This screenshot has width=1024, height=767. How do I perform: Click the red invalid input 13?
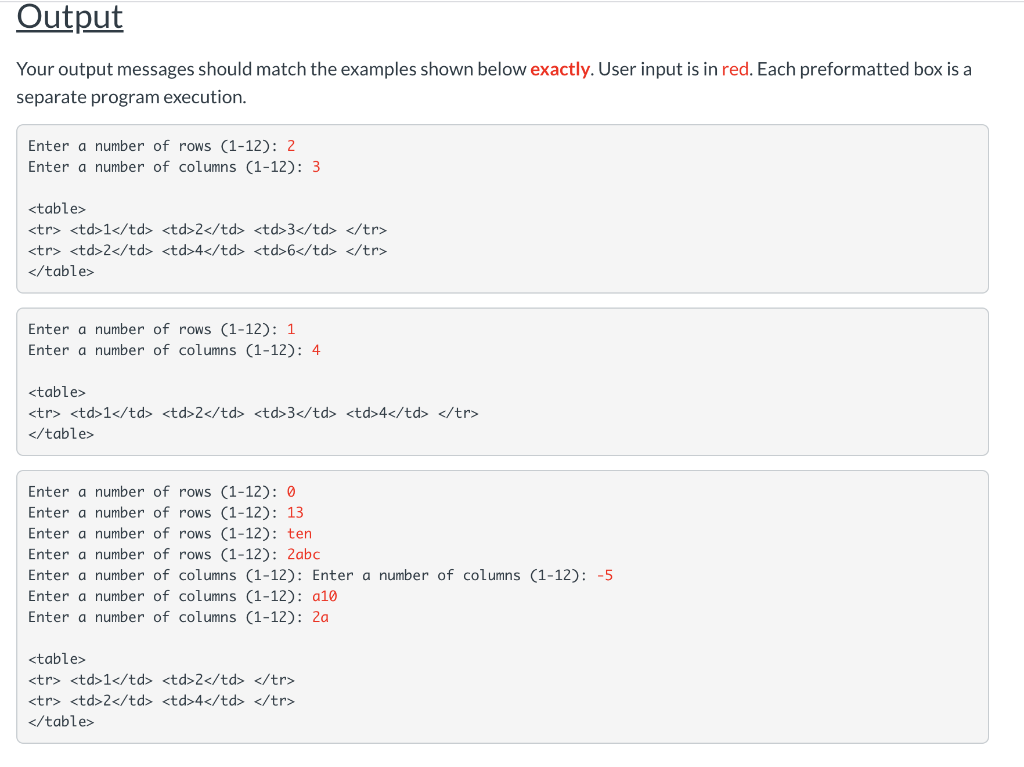click(x=295, y=512)
